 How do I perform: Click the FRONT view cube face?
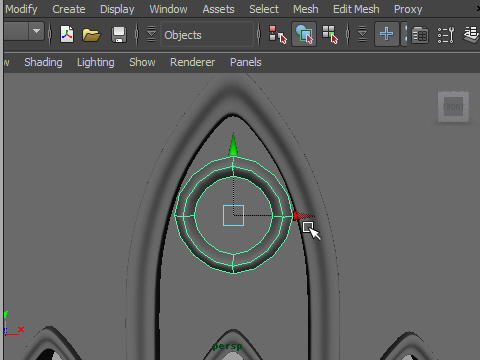tap(453, 107)
